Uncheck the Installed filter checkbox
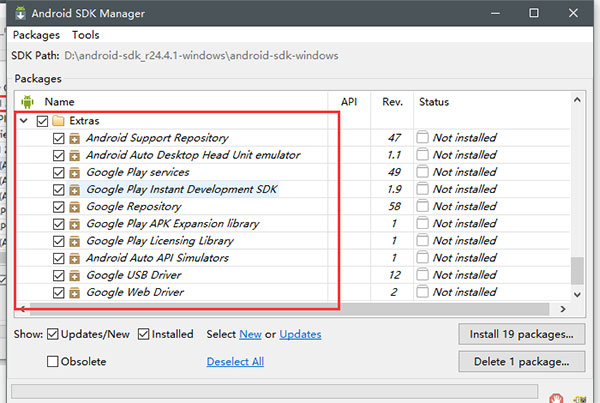This screenshot has width=600, height=403. coord(145,334)
